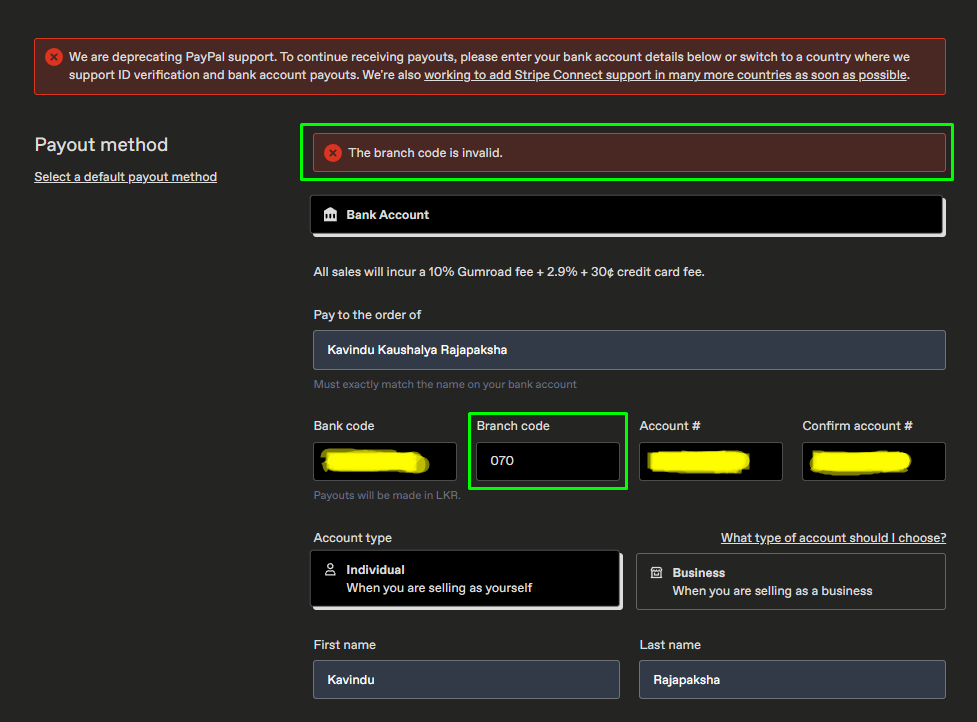This screenshot has height=722, width=977.
Task: Focus the Last name field
Action: (792, 680)
